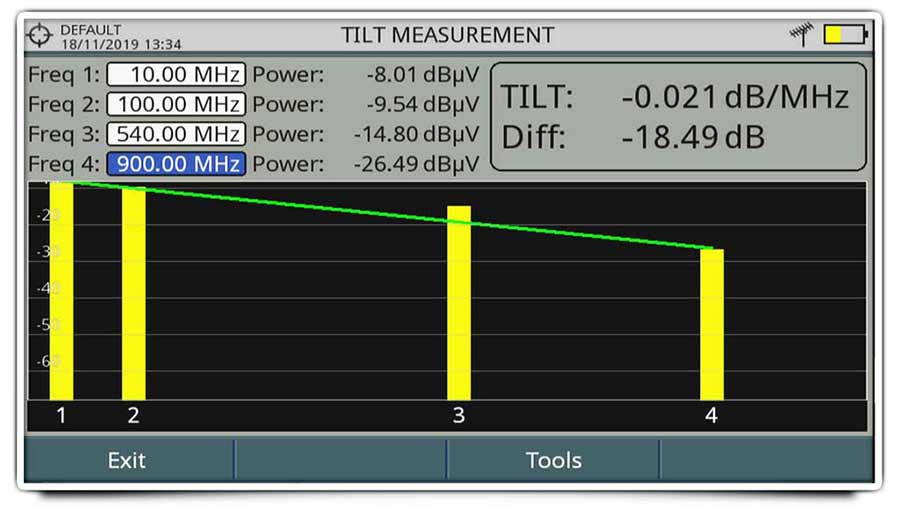
Task: Edit the Freq 2 value of 100.00 MHz
Action: point(176,104)
